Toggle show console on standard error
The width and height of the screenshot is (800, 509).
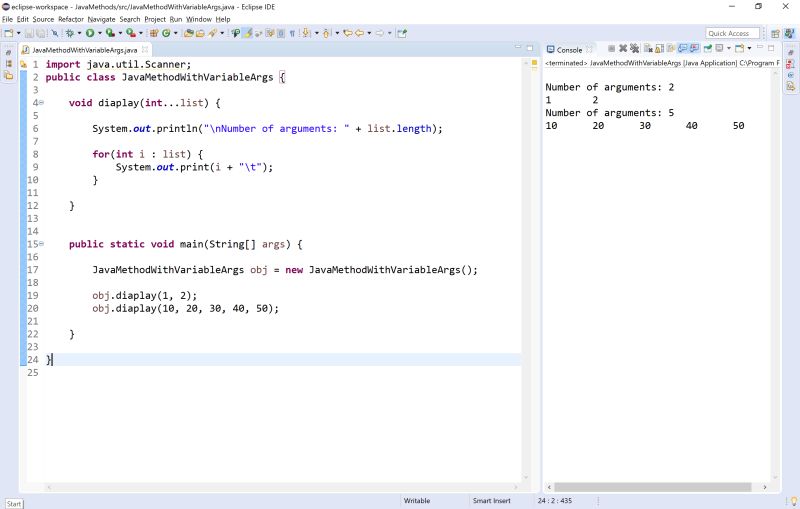tap(694, 48)
